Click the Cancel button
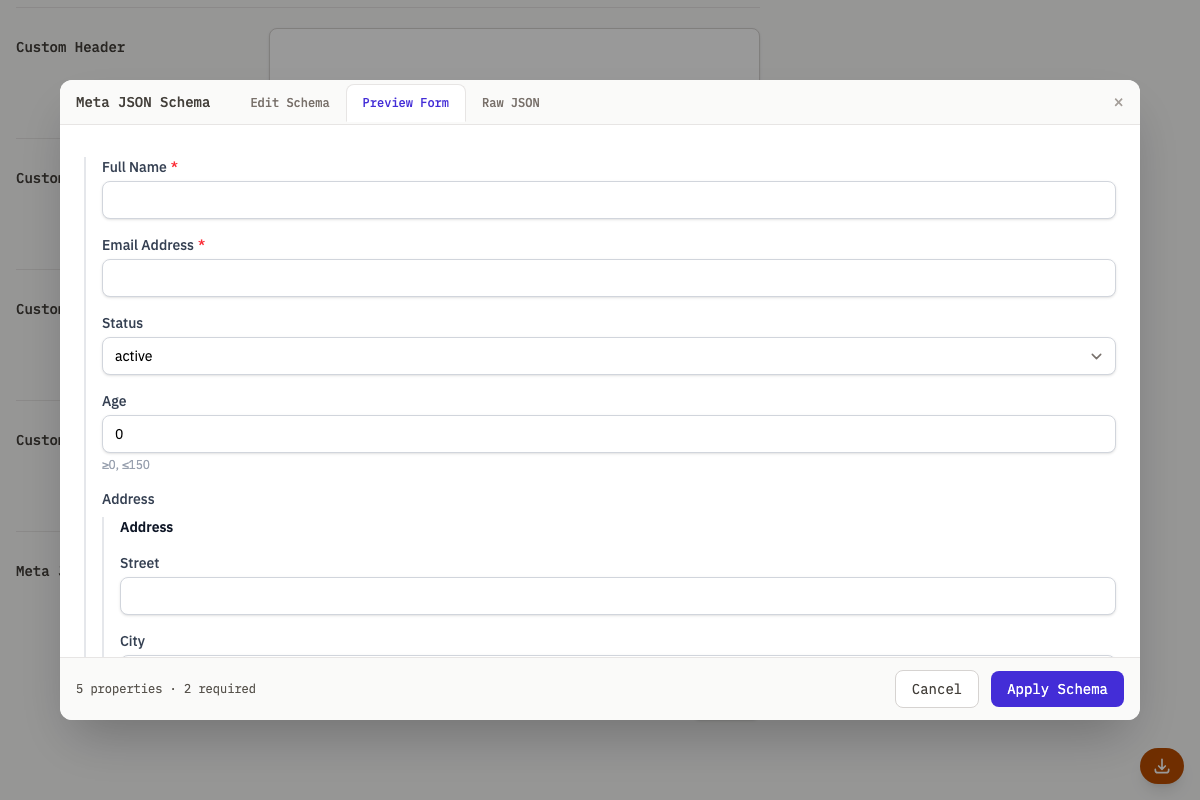Viewport: 1200px width, 800px height. point(936,689)
